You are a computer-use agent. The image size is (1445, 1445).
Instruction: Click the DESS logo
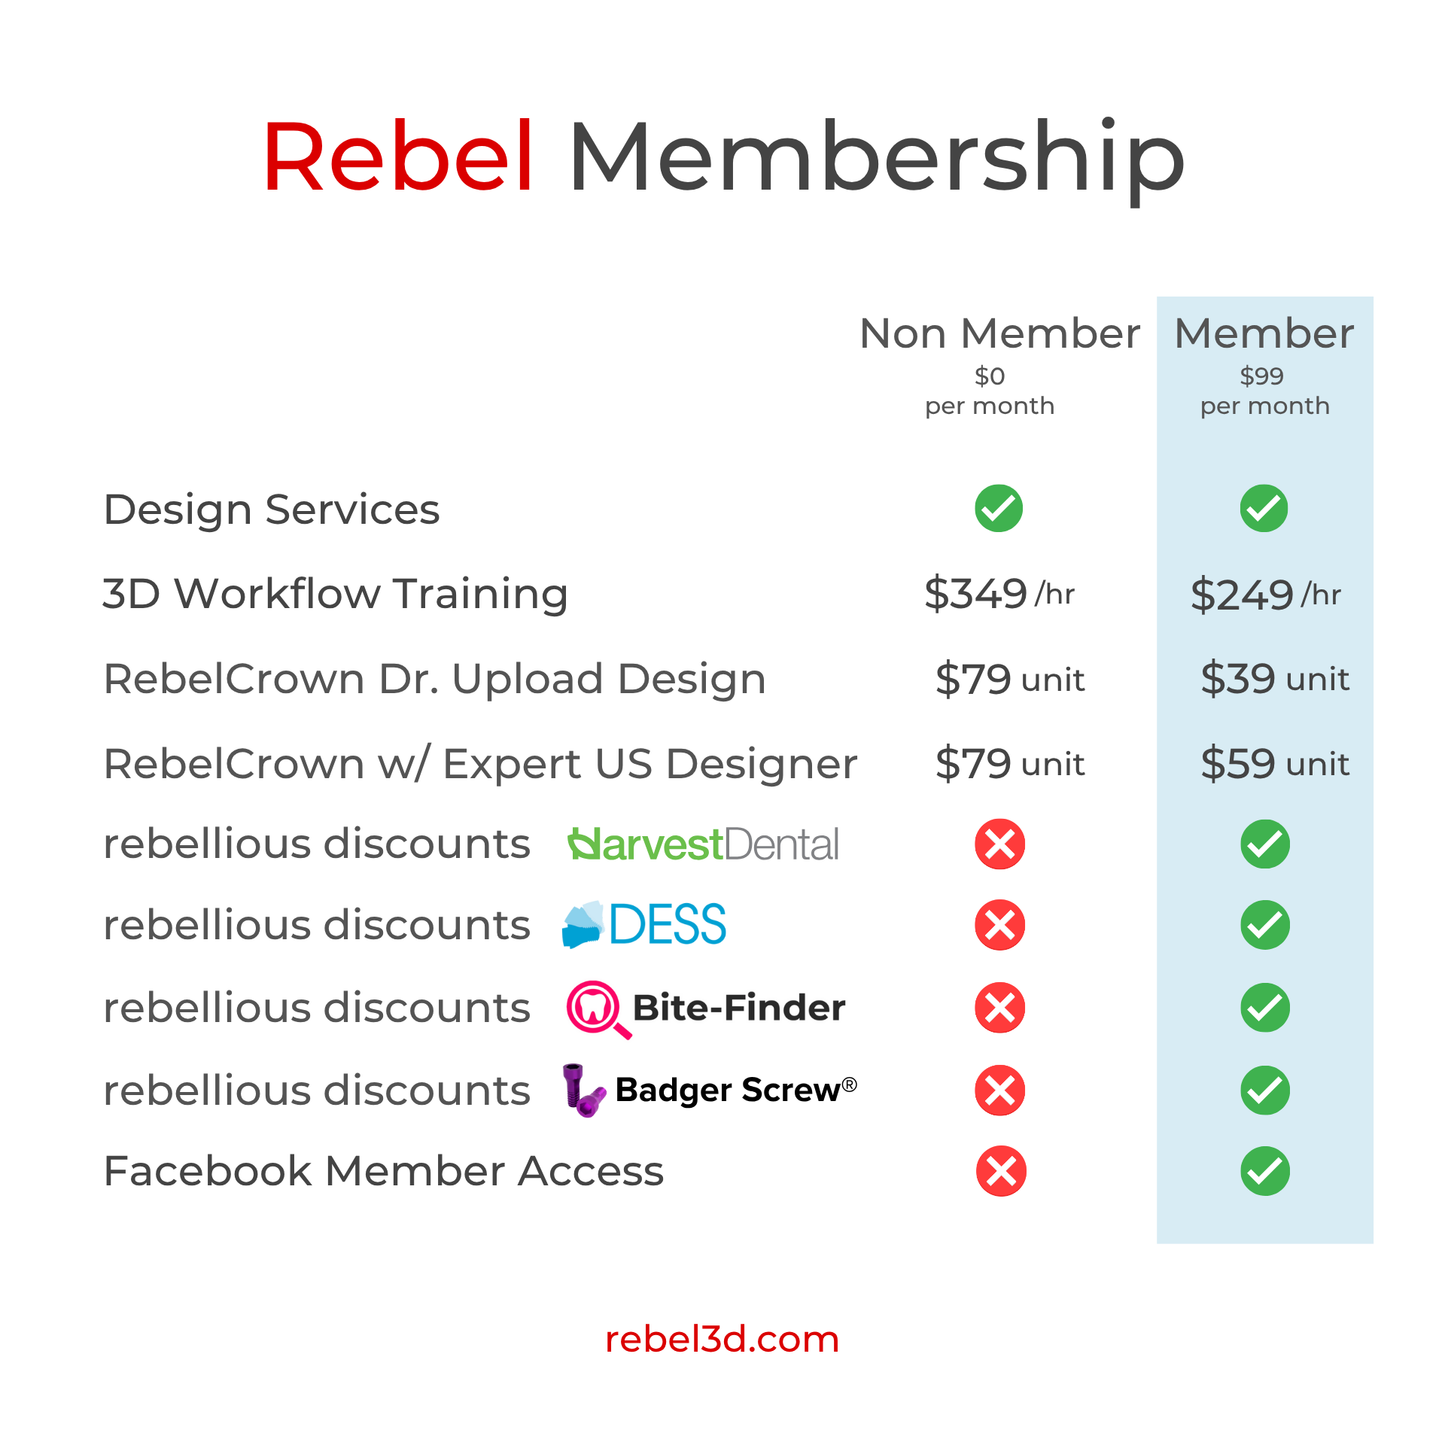(x=644, y=925)
